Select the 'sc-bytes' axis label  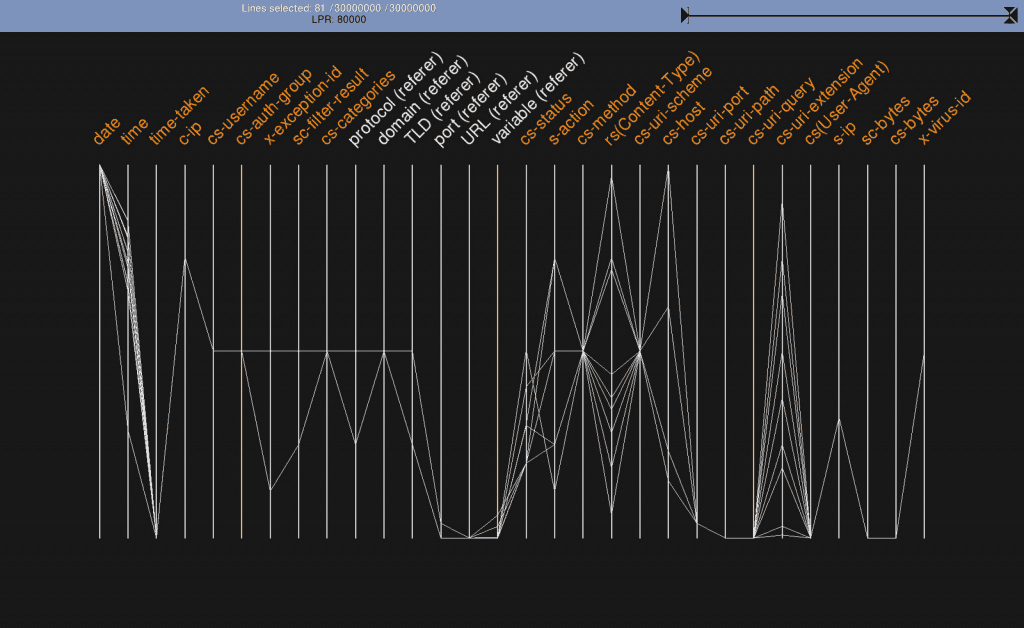tap(885, 123)
